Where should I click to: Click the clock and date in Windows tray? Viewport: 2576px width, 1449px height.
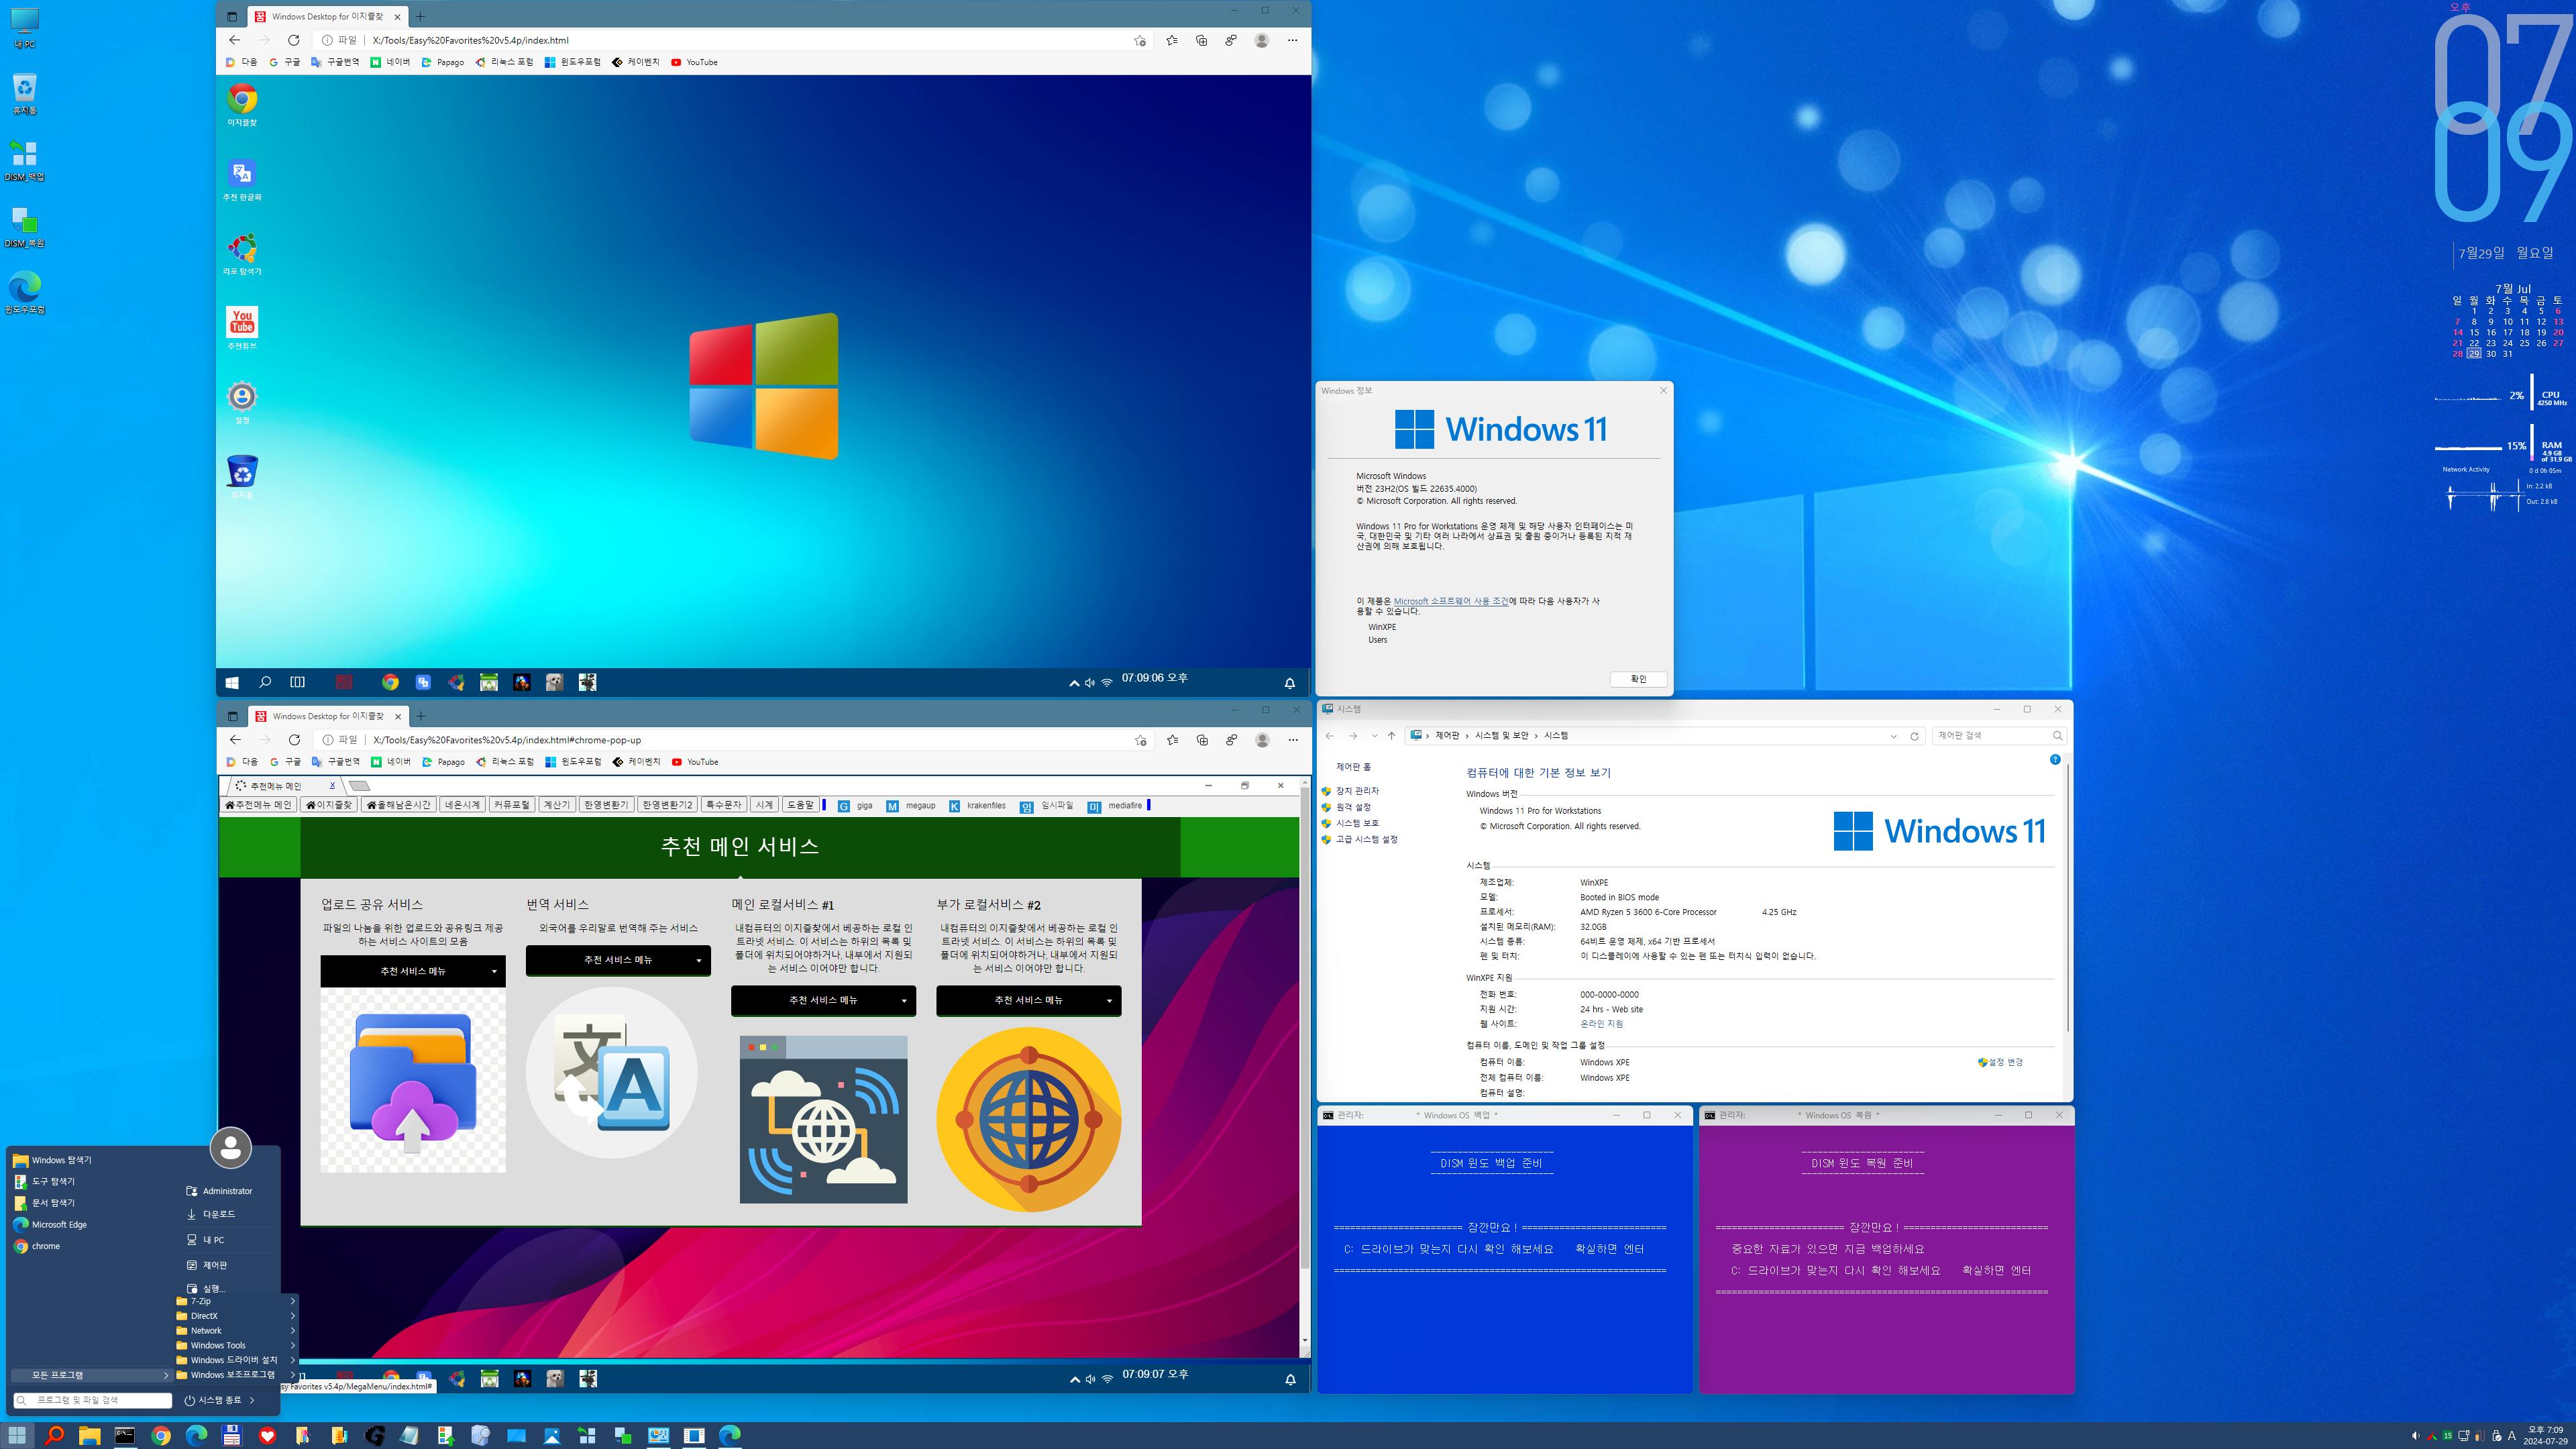click(2545, 1436)
